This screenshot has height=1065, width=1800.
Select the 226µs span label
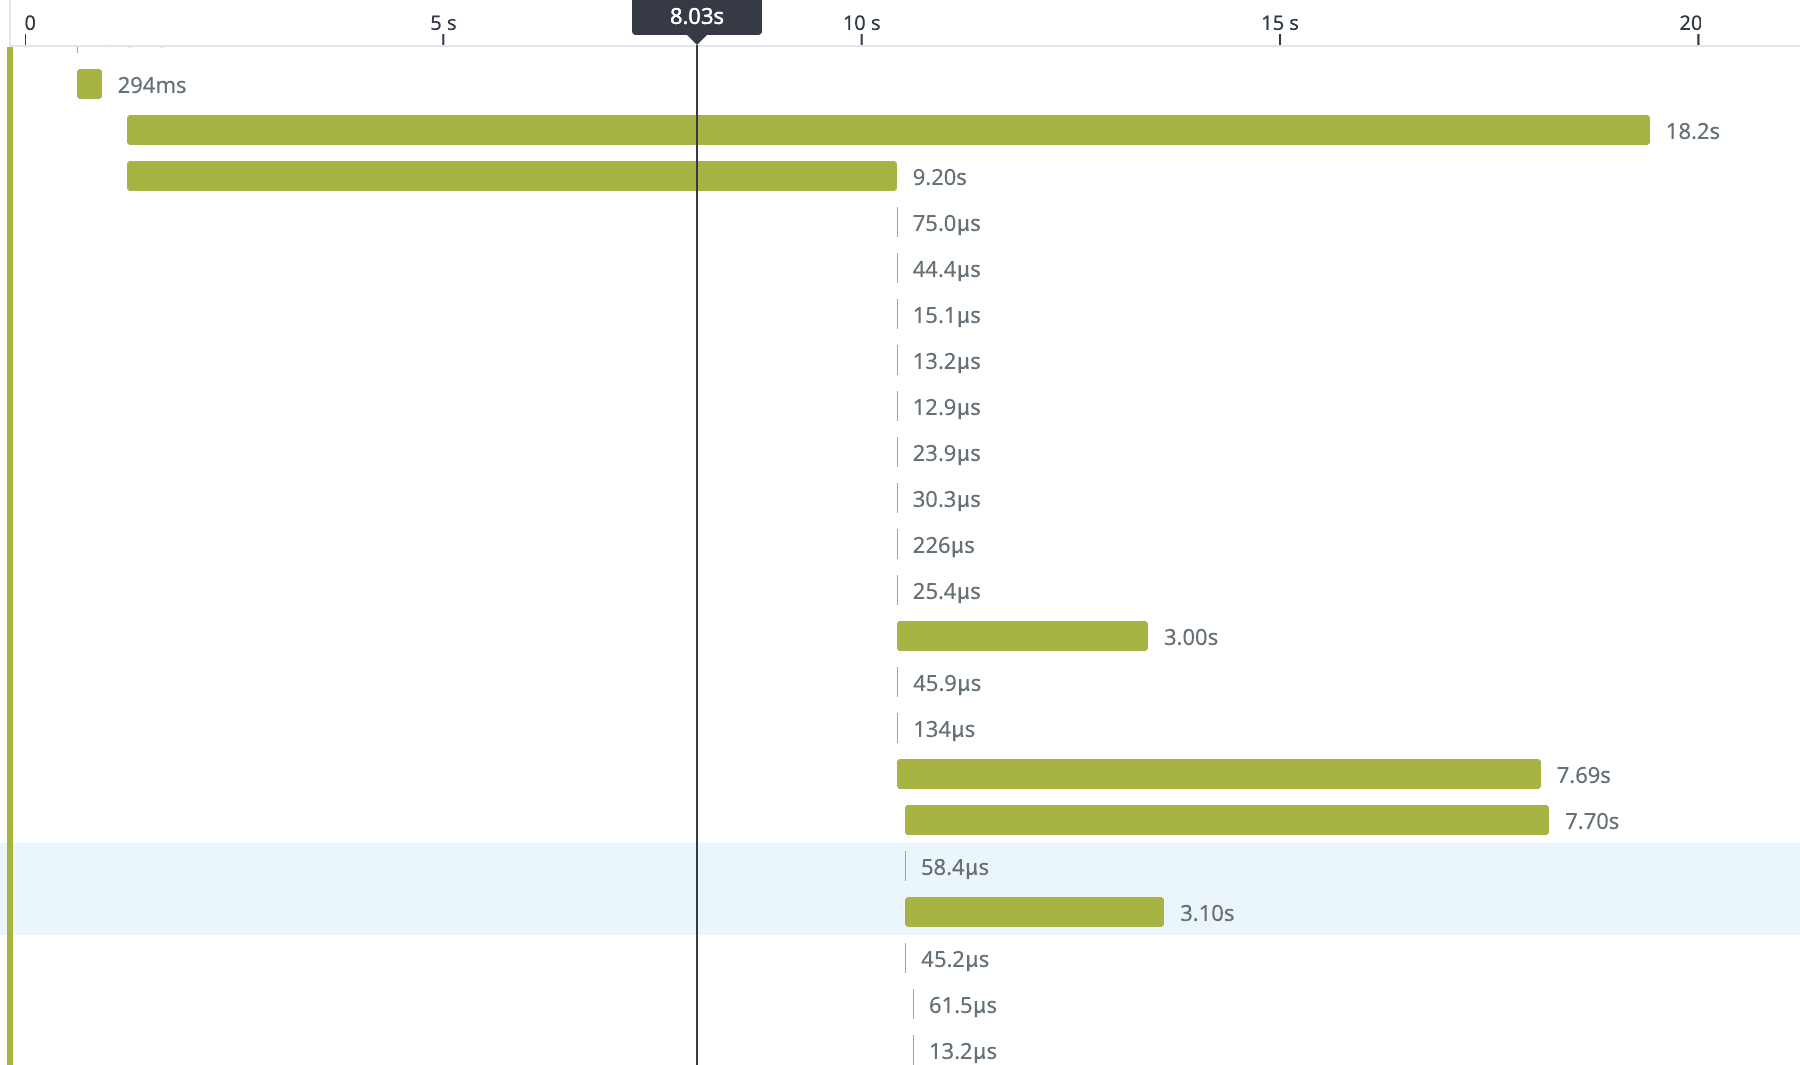coord(943,545)
